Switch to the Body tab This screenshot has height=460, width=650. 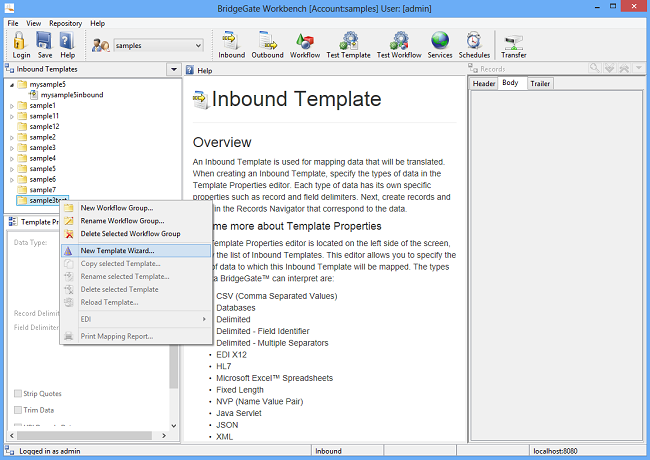512,83
